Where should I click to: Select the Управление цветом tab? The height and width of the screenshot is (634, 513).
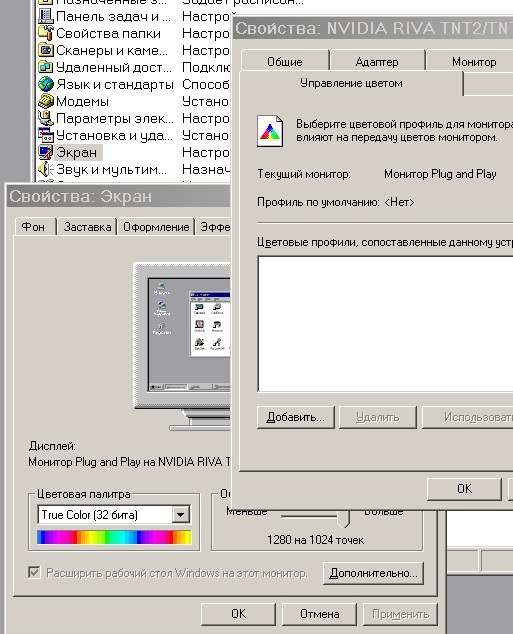pos(351,83)
